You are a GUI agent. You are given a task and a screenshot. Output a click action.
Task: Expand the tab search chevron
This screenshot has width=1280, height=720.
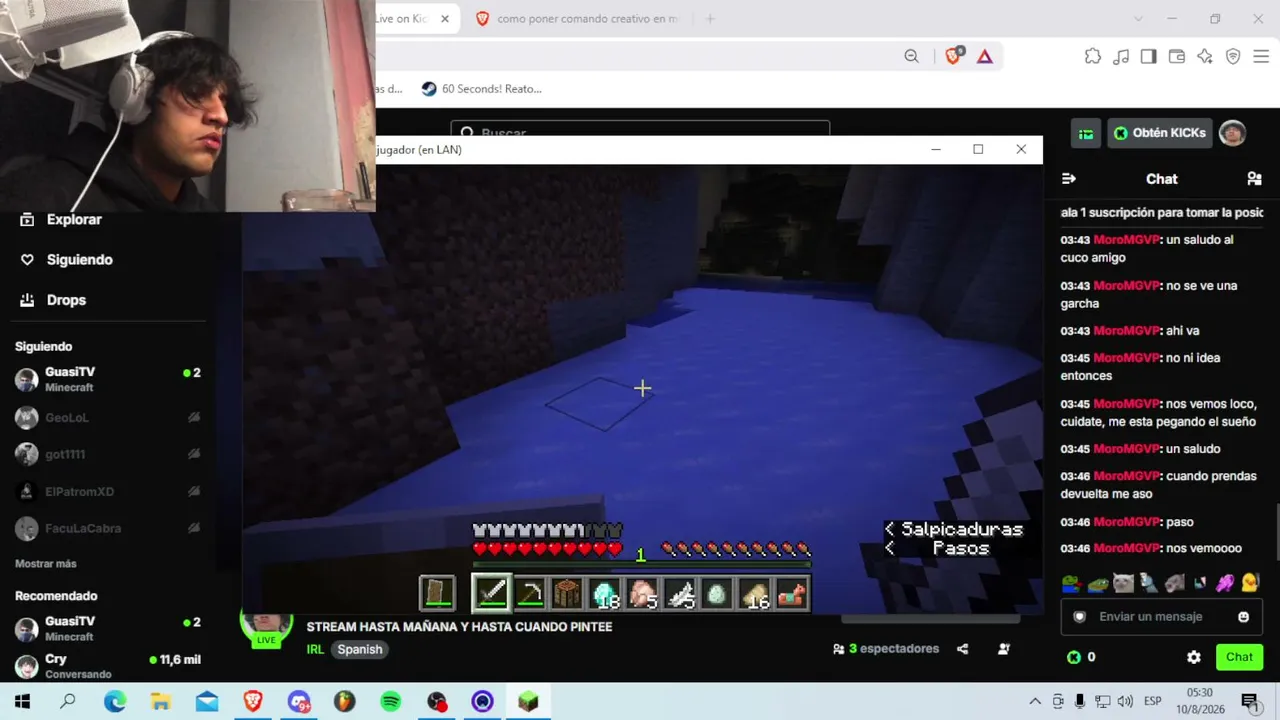tap(1138, 19)
